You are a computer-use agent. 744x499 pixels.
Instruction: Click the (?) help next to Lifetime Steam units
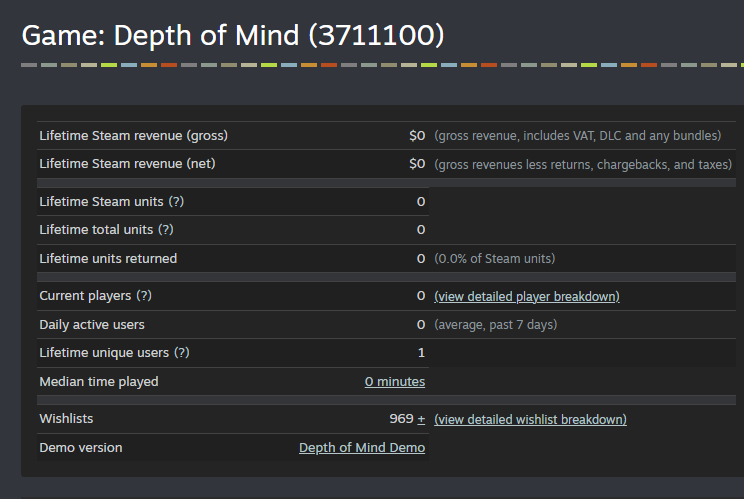click(176, 202)
